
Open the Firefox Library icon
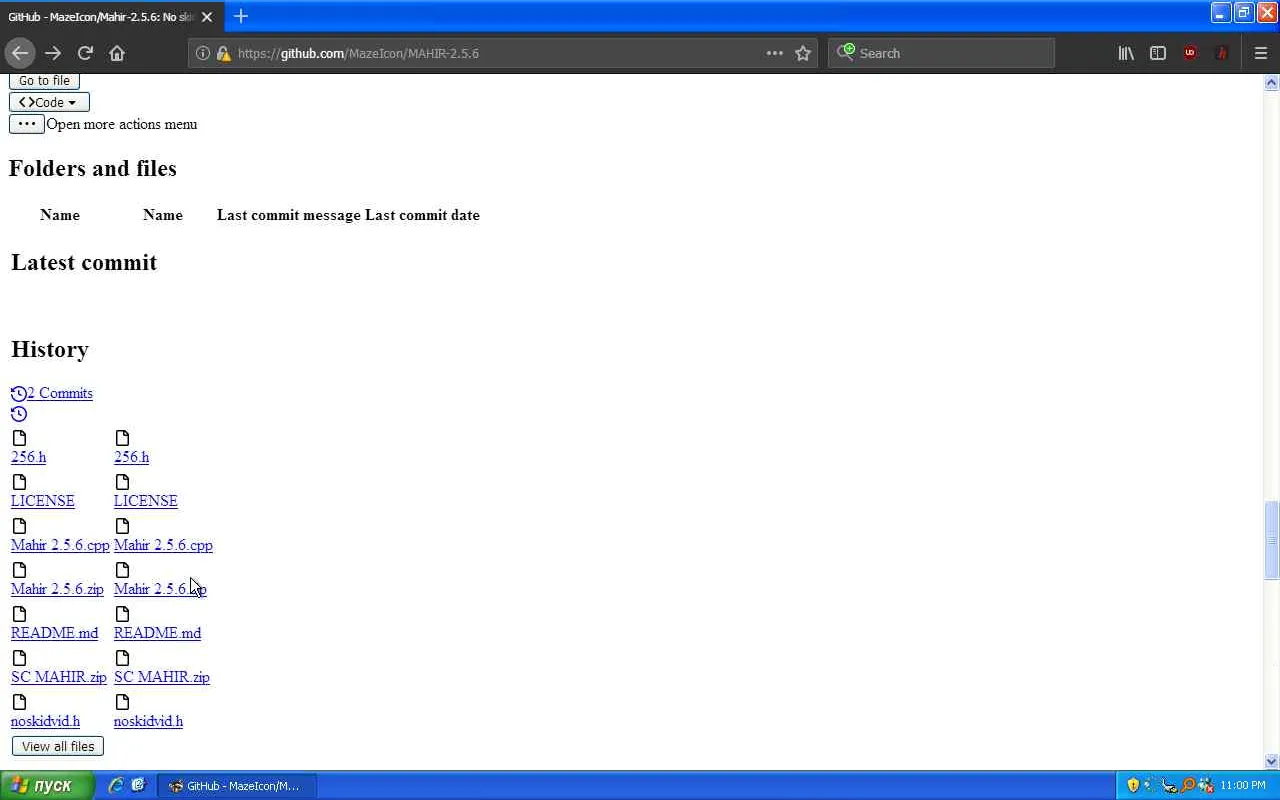click(x=1126, y=53)
